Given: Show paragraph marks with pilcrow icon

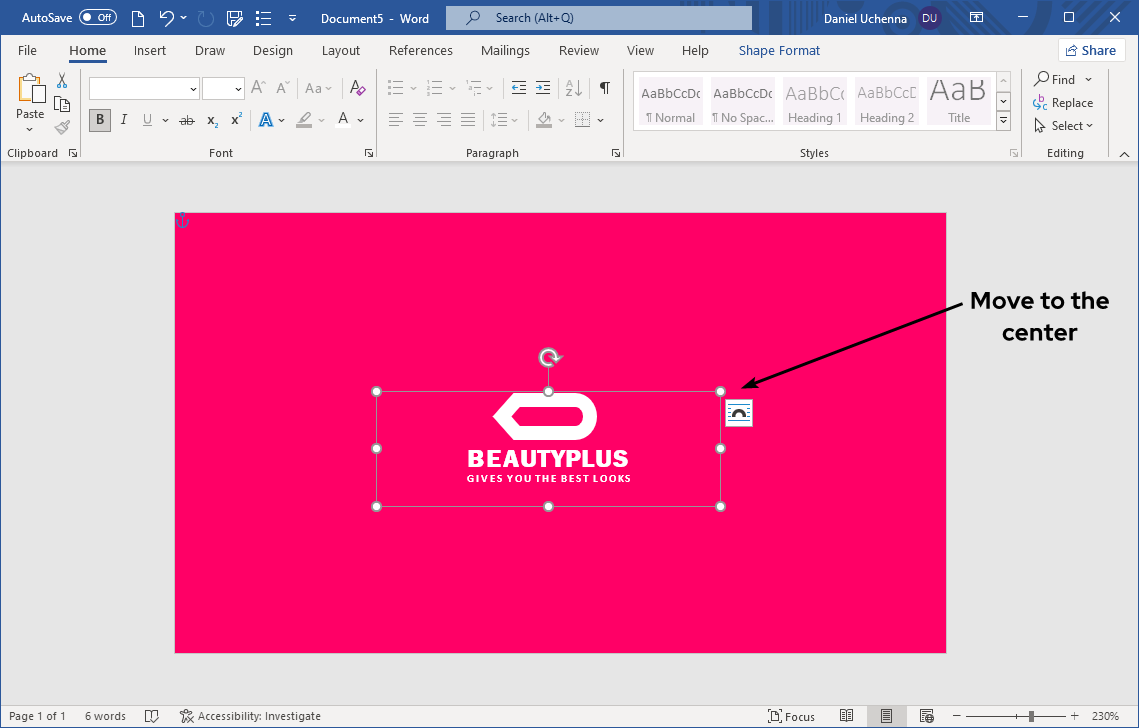Looking at the screenshot, I should [604, 88].
